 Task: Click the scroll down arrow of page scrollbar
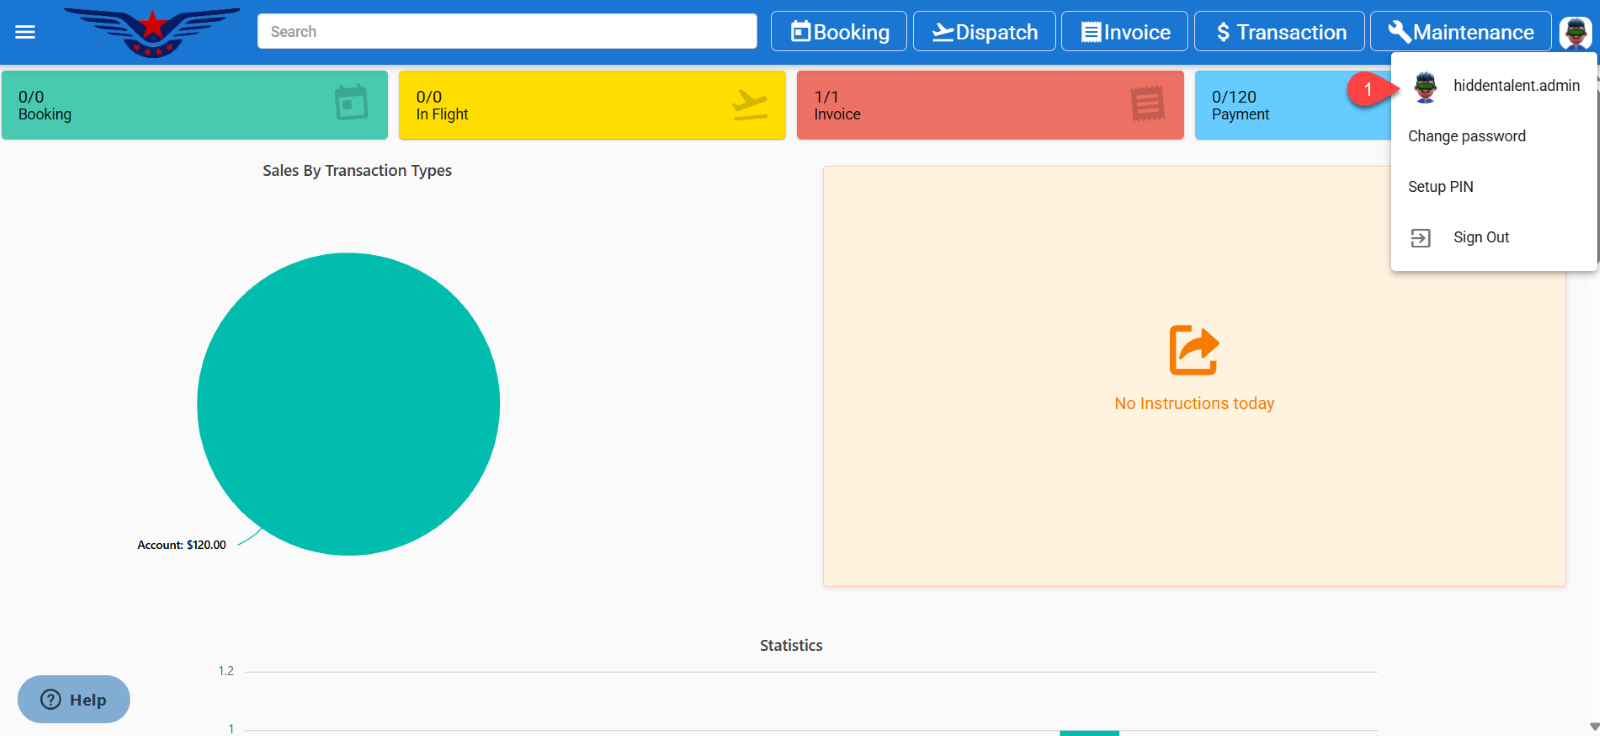coord(1594,727)
